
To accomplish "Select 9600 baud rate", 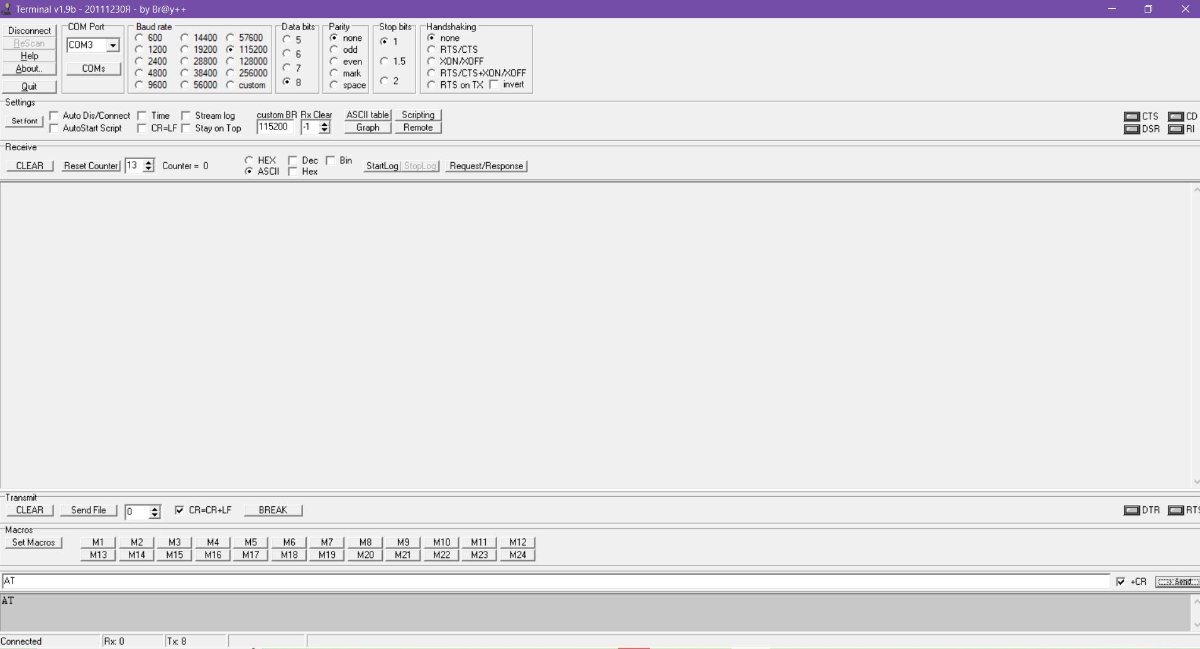I will (x=138, y=85).
